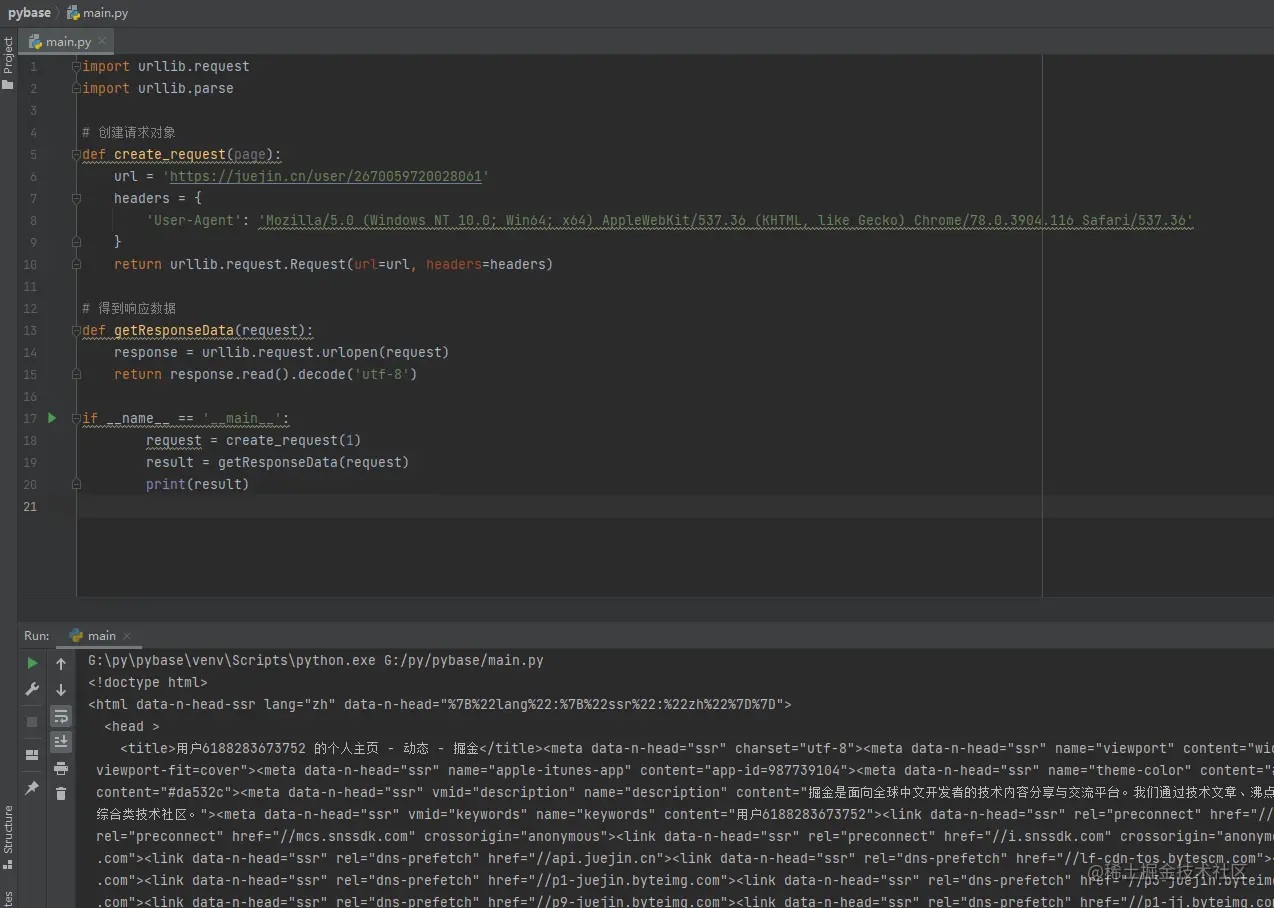Click Up the Stack Trace arrow
Screen dimensions: 1274x908
(61, 664)
